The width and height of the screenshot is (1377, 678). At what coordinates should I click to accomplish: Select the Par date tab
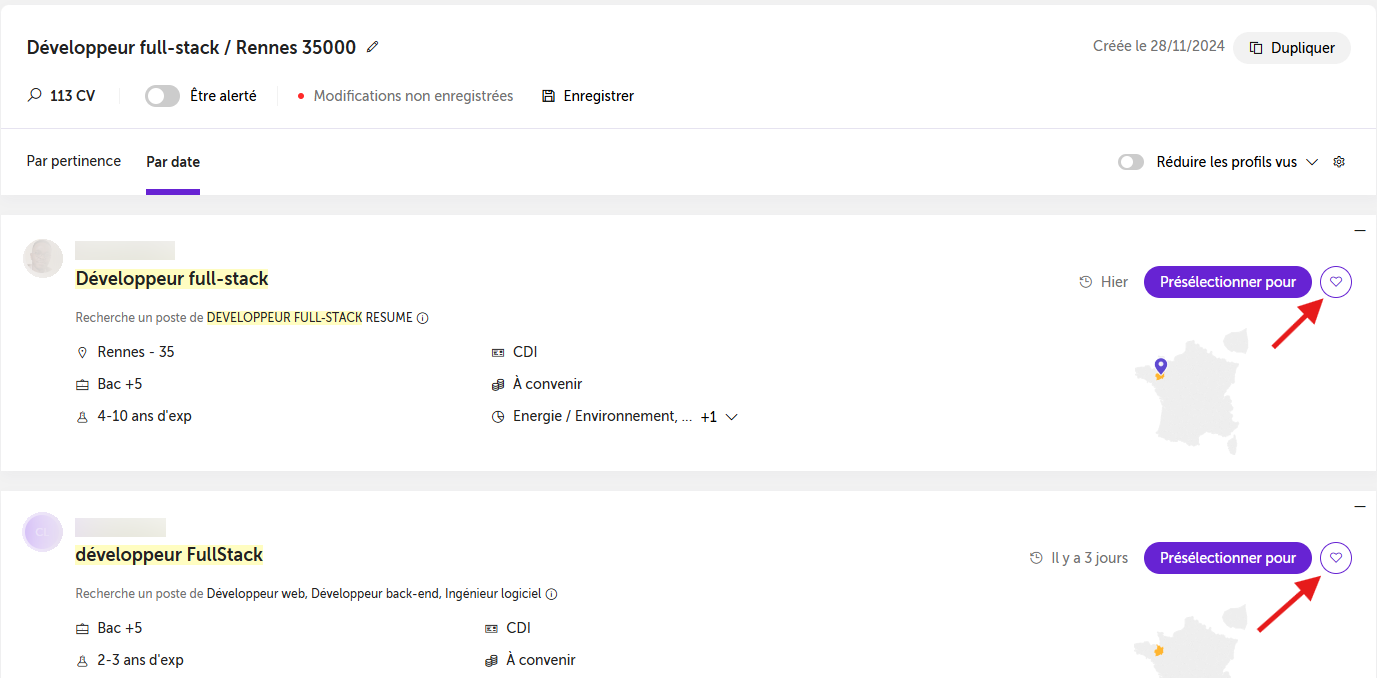(173, 162)
